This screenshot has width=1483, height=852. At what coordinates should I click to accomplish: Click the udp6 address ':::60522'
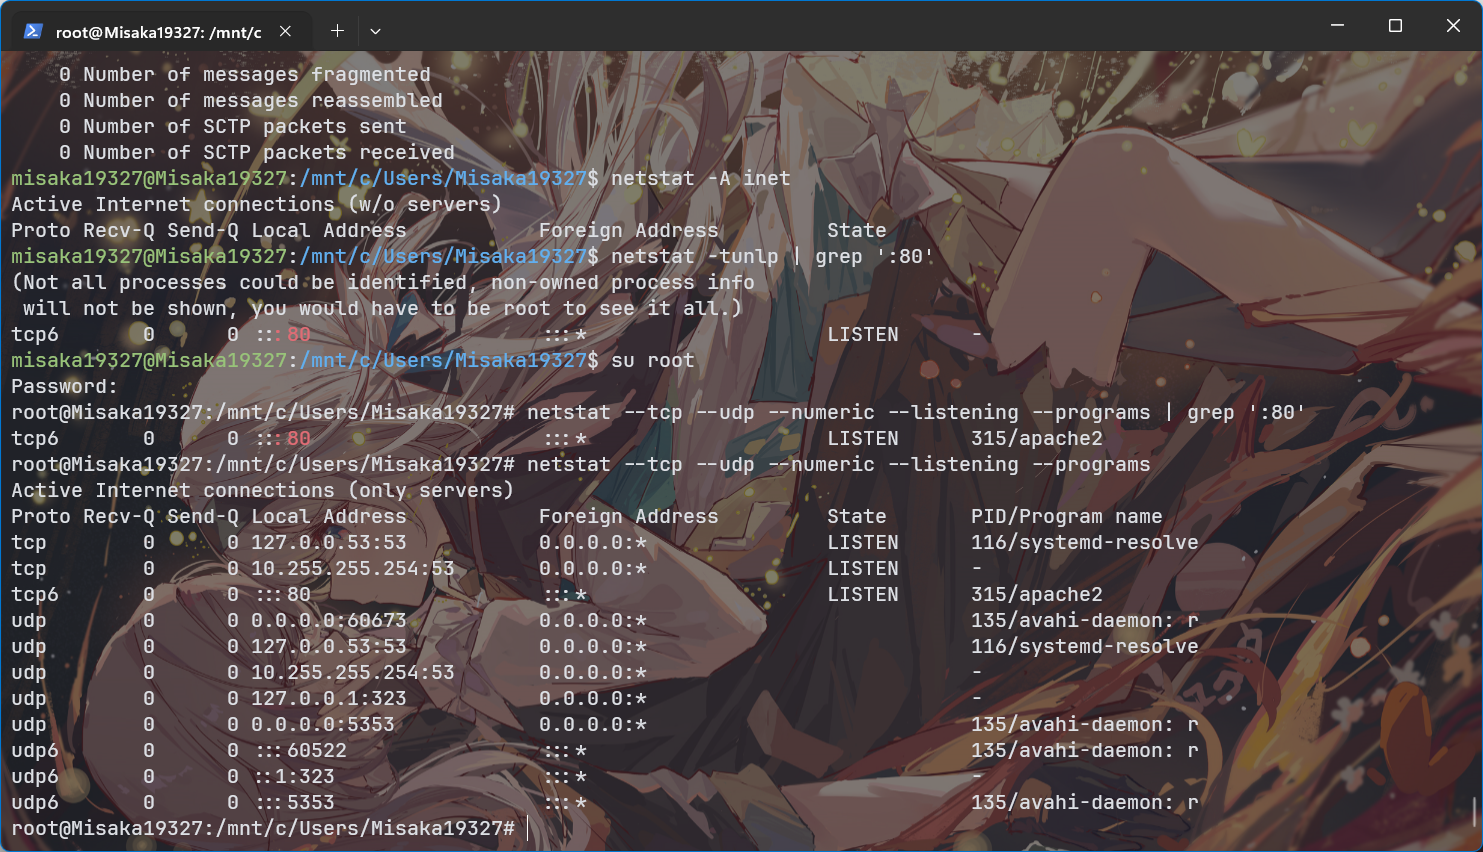301,750
